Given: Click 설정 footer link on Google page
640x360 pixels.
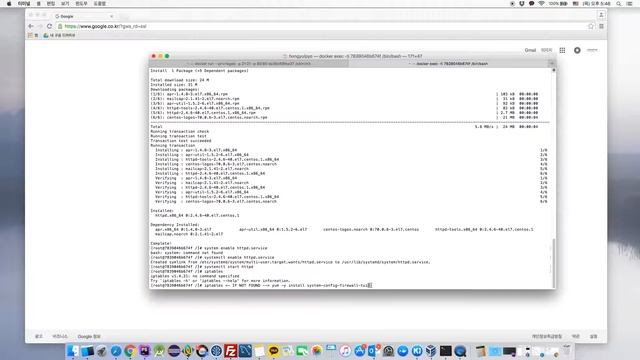Looking at the screenshot, I should pyautogui.click(x=593, y=336).
